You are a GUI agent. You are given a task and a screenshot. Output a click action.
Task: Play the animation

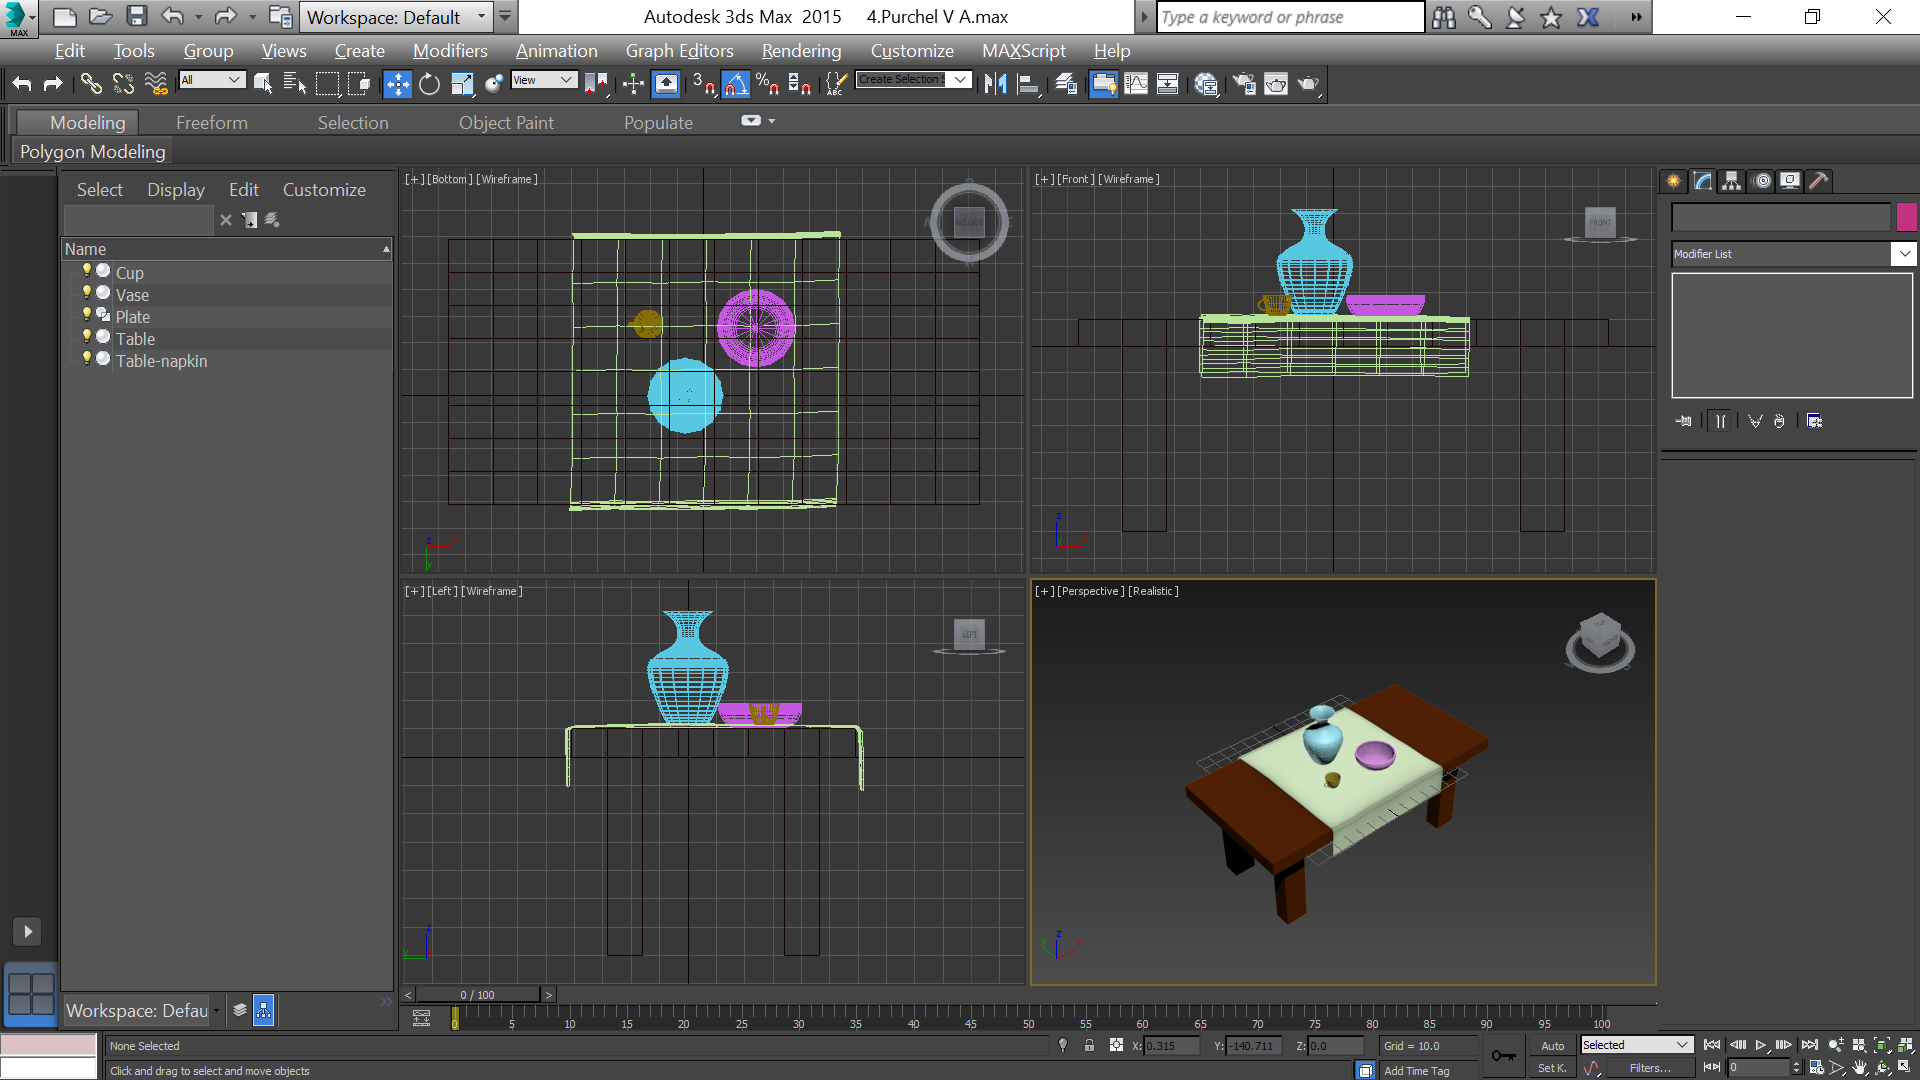tap(1760, 1045)
